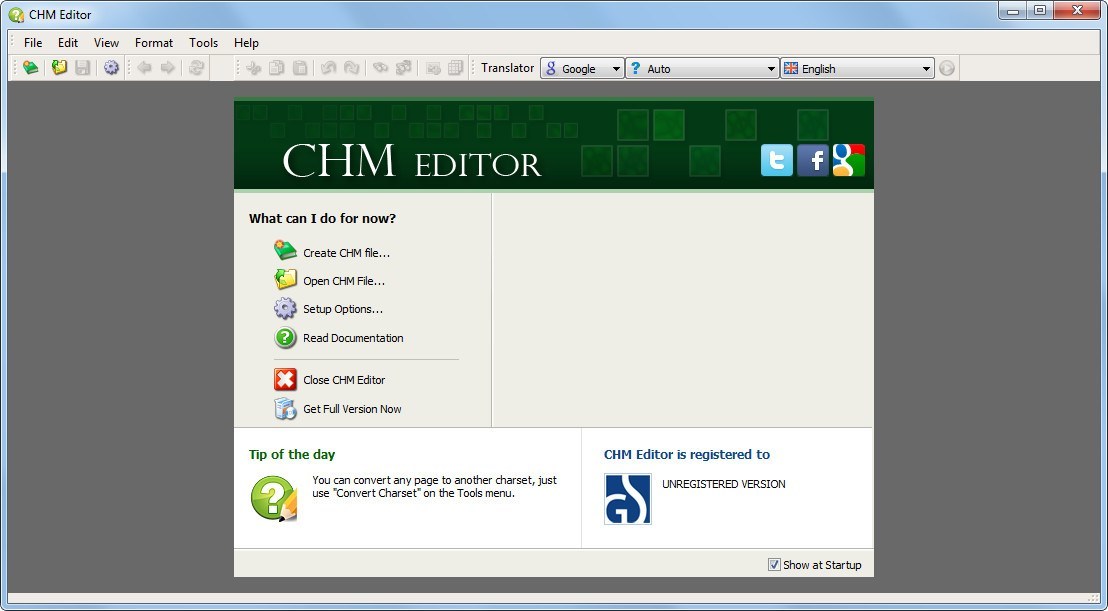This screenshot has width=1108, height=611.
Task: Open the Facebook icon in banner
Action: tap(813, 160)
